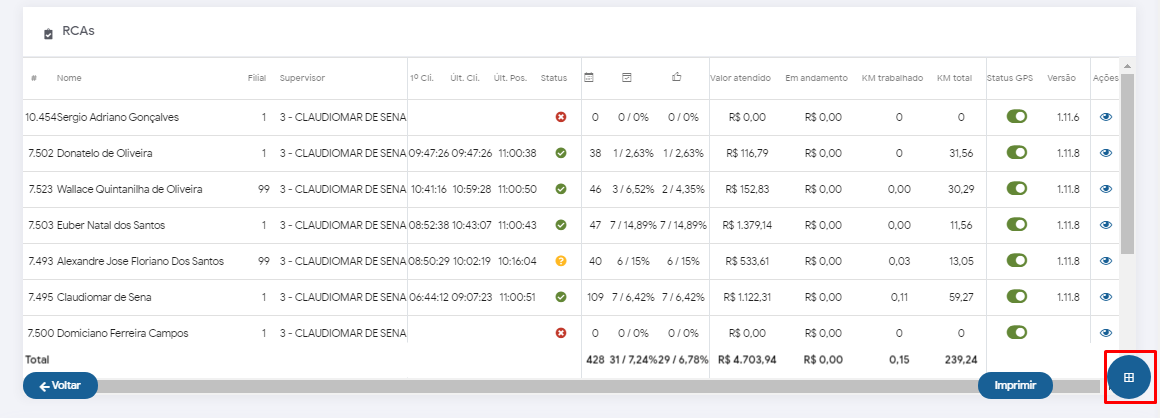Image resolution: width=1160 pixels, height=418 pixels.
Task: Click the calendar column header icon
Action: pos(589,77)
